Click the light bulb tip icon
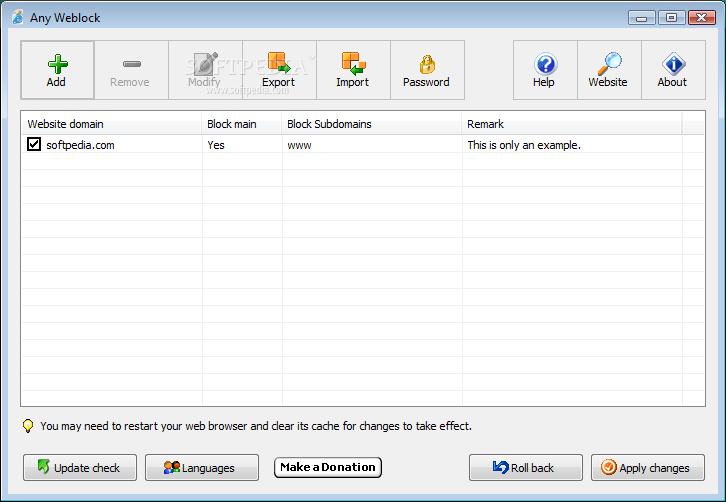This screenshot has width=726, height=502. [28, 426]
